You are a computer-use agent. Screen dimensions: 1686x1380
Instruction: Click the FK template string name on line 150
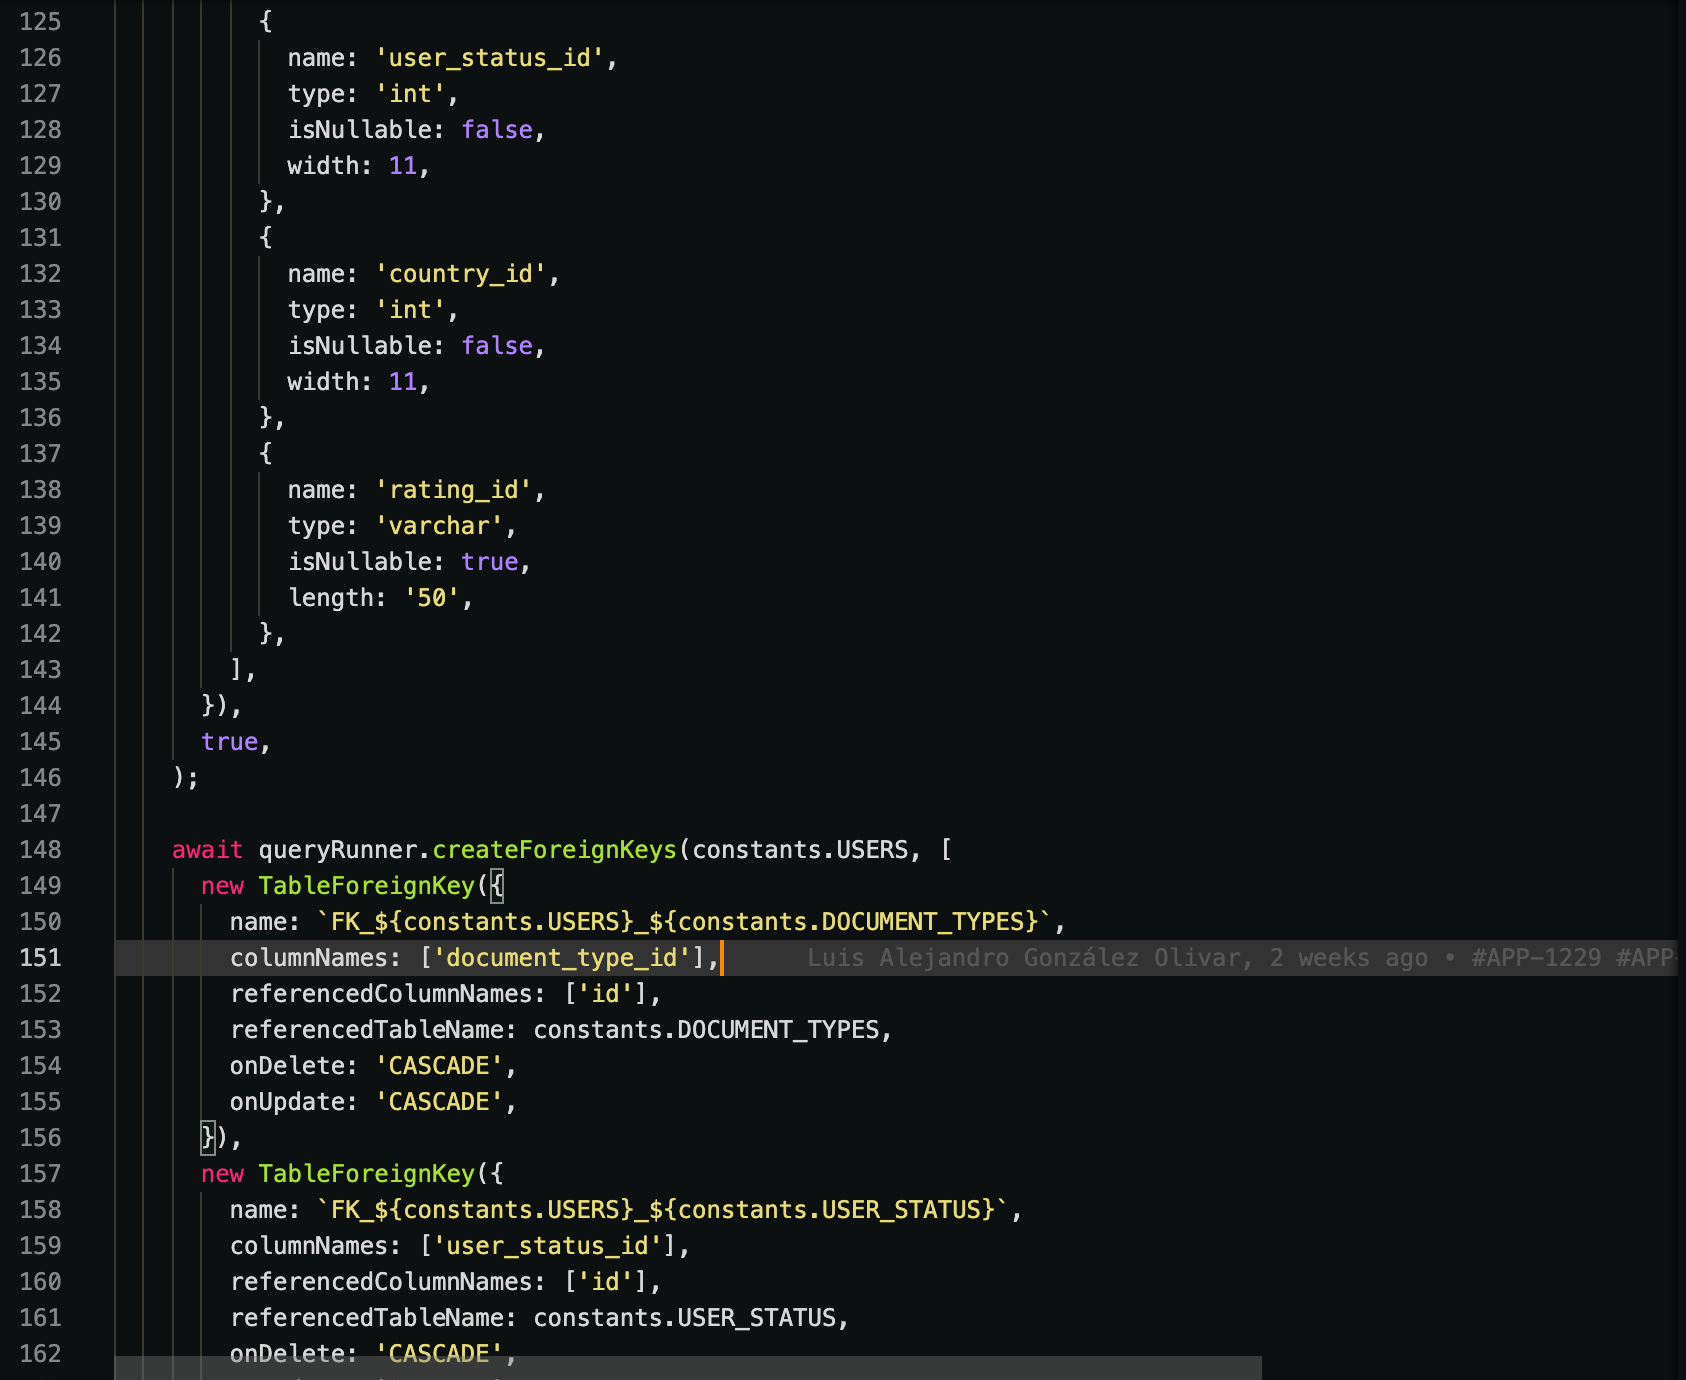pyautogui.click(x=685, y=922)
